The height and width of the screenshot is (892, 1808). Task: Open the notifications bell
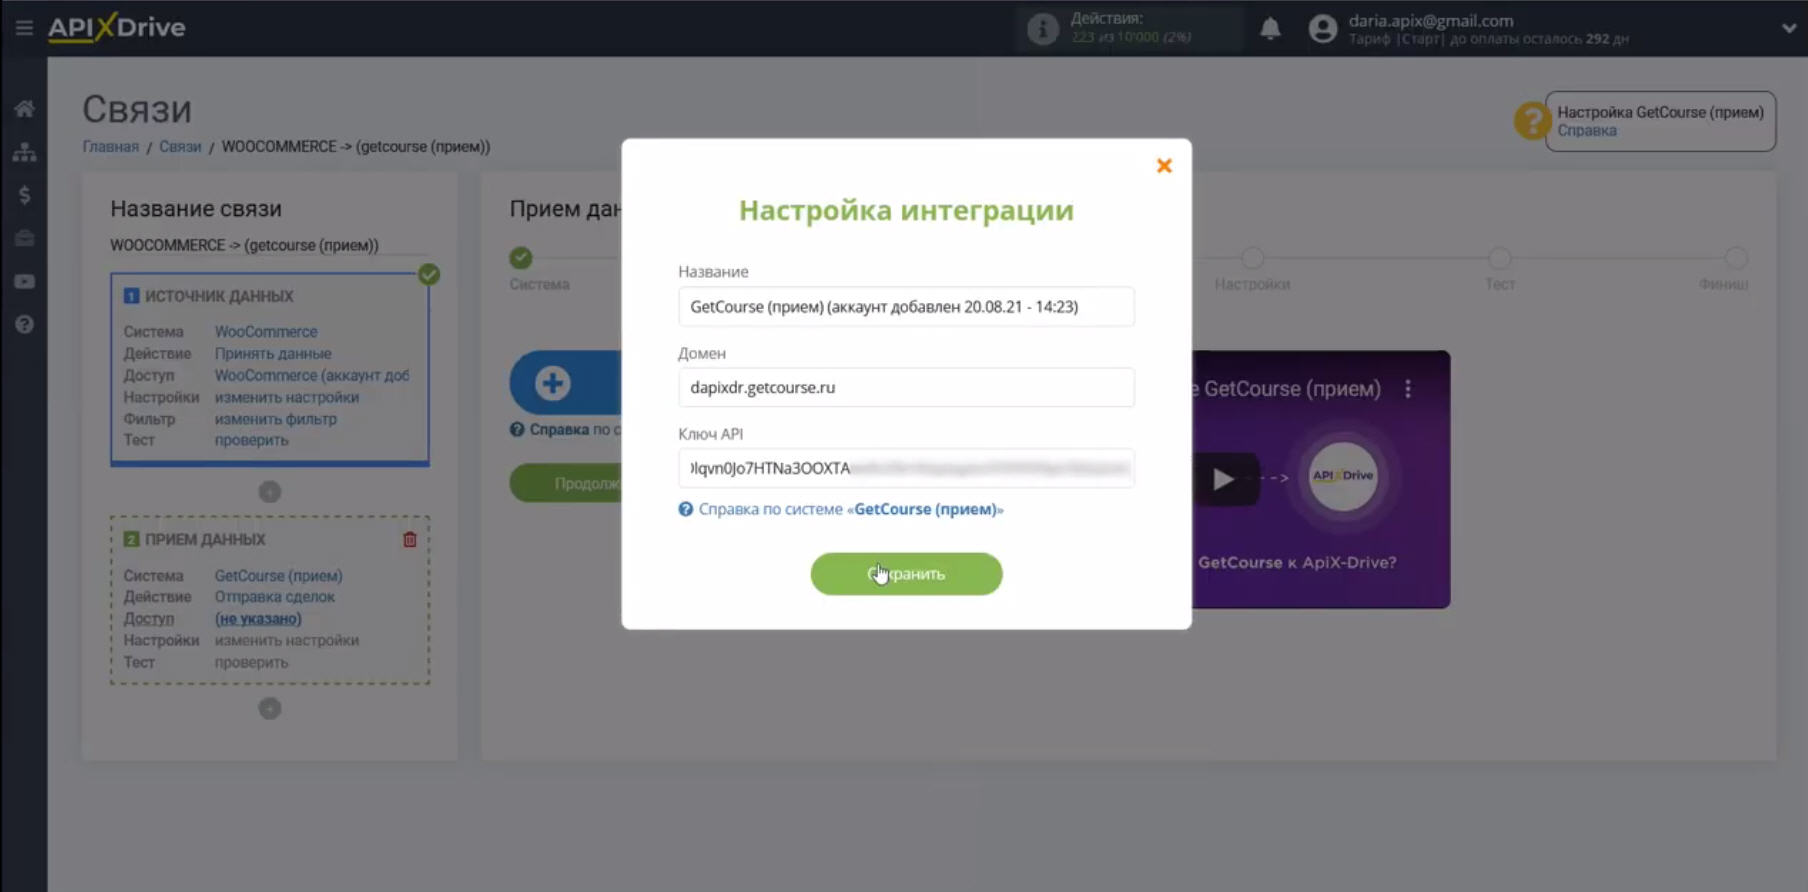(x=1270, y=28)
